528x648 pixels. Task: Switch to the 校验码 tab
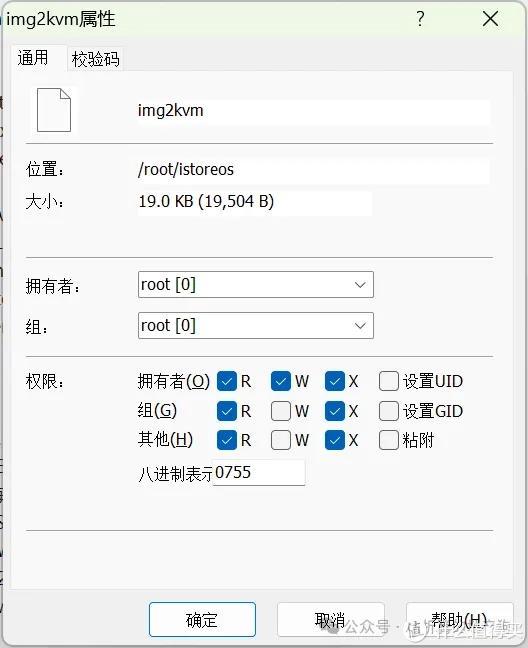click(95, 59)
